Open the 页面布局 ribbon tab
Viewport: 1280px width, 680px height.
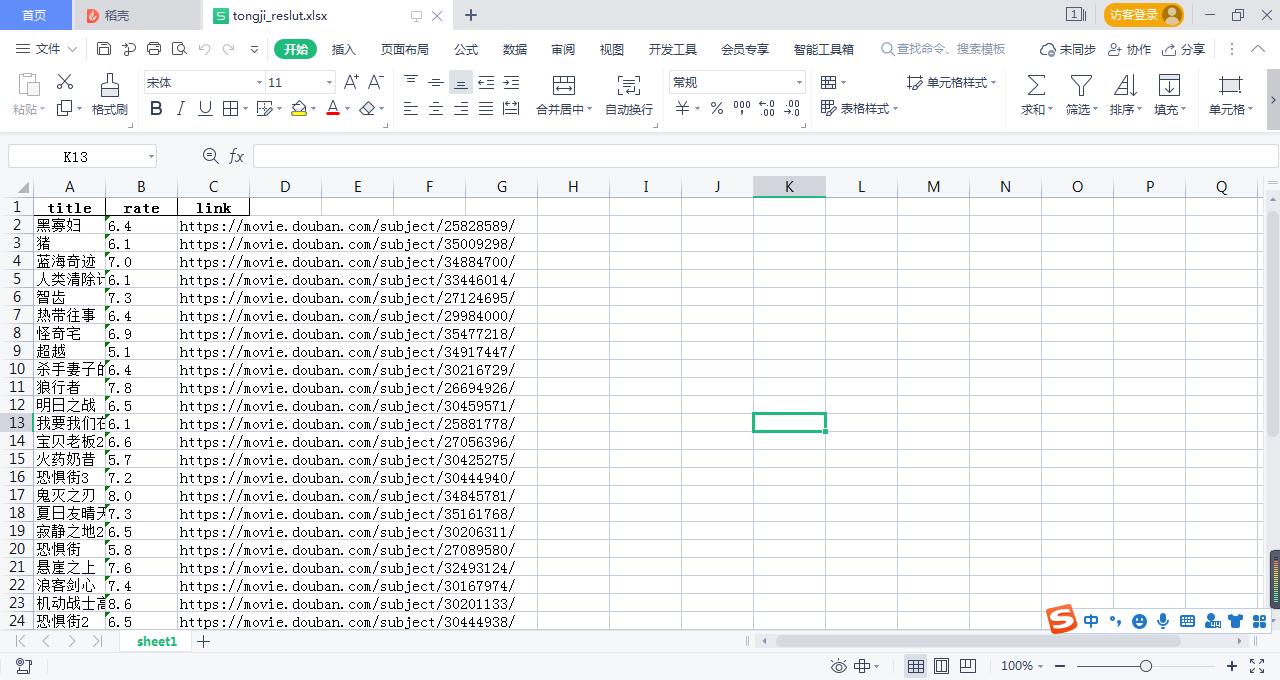pyautogui.click(x=405, y=49)
